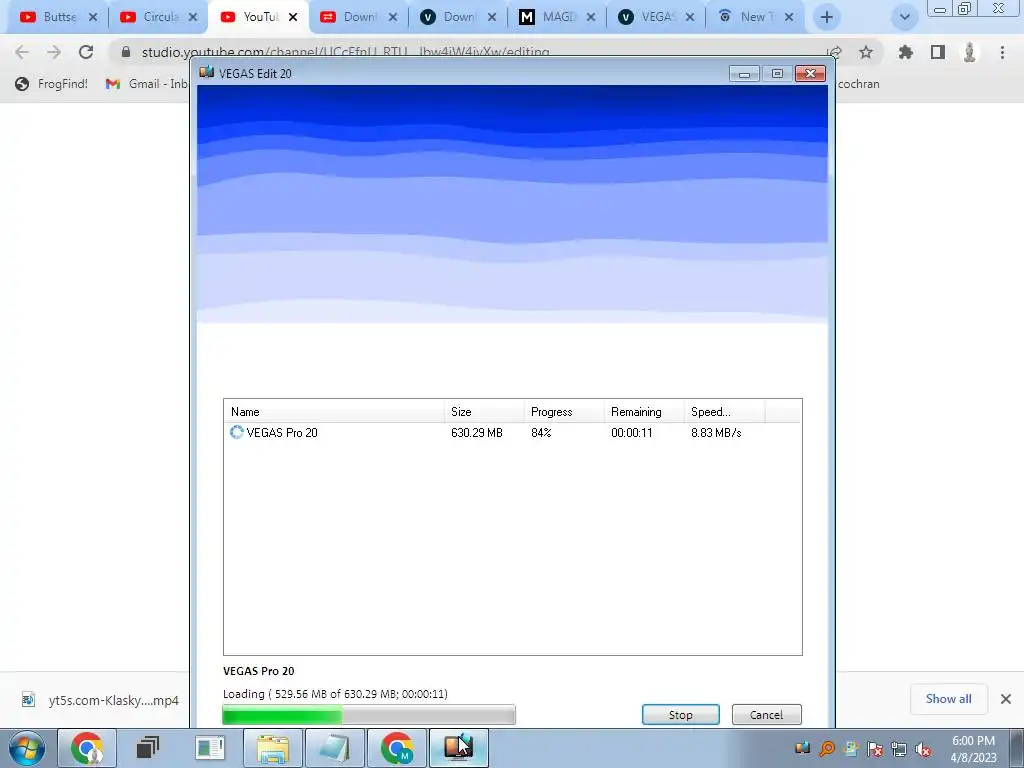The width and height of the screenshot is (1024, 768).
Task: Click the Speed column header
Action: pos(725,411)
